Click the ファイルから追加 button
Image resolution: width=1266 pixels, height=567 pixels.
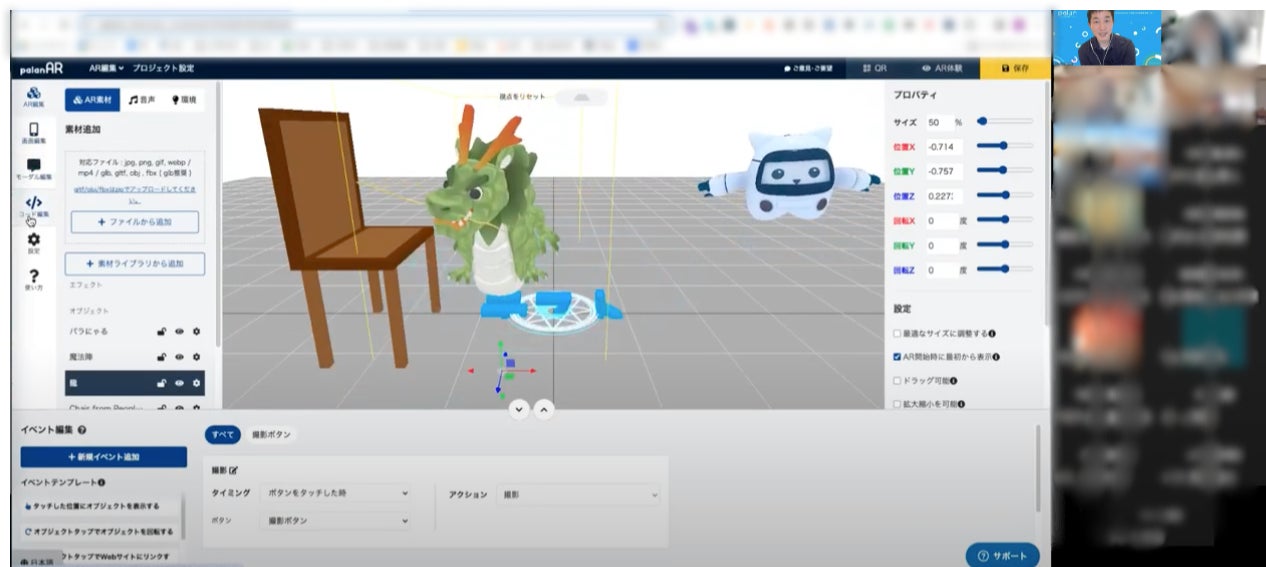[x=134, y=222]
